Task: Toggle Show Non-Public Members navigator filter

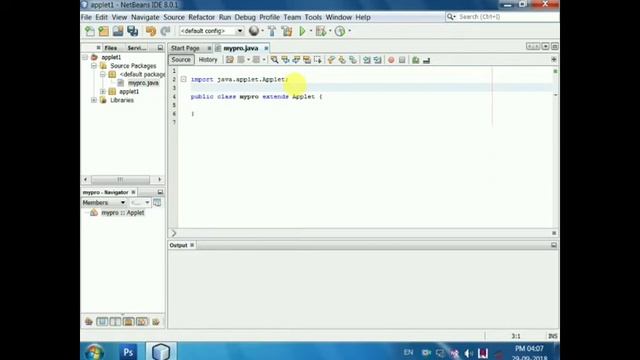Action: coord(129,322)
